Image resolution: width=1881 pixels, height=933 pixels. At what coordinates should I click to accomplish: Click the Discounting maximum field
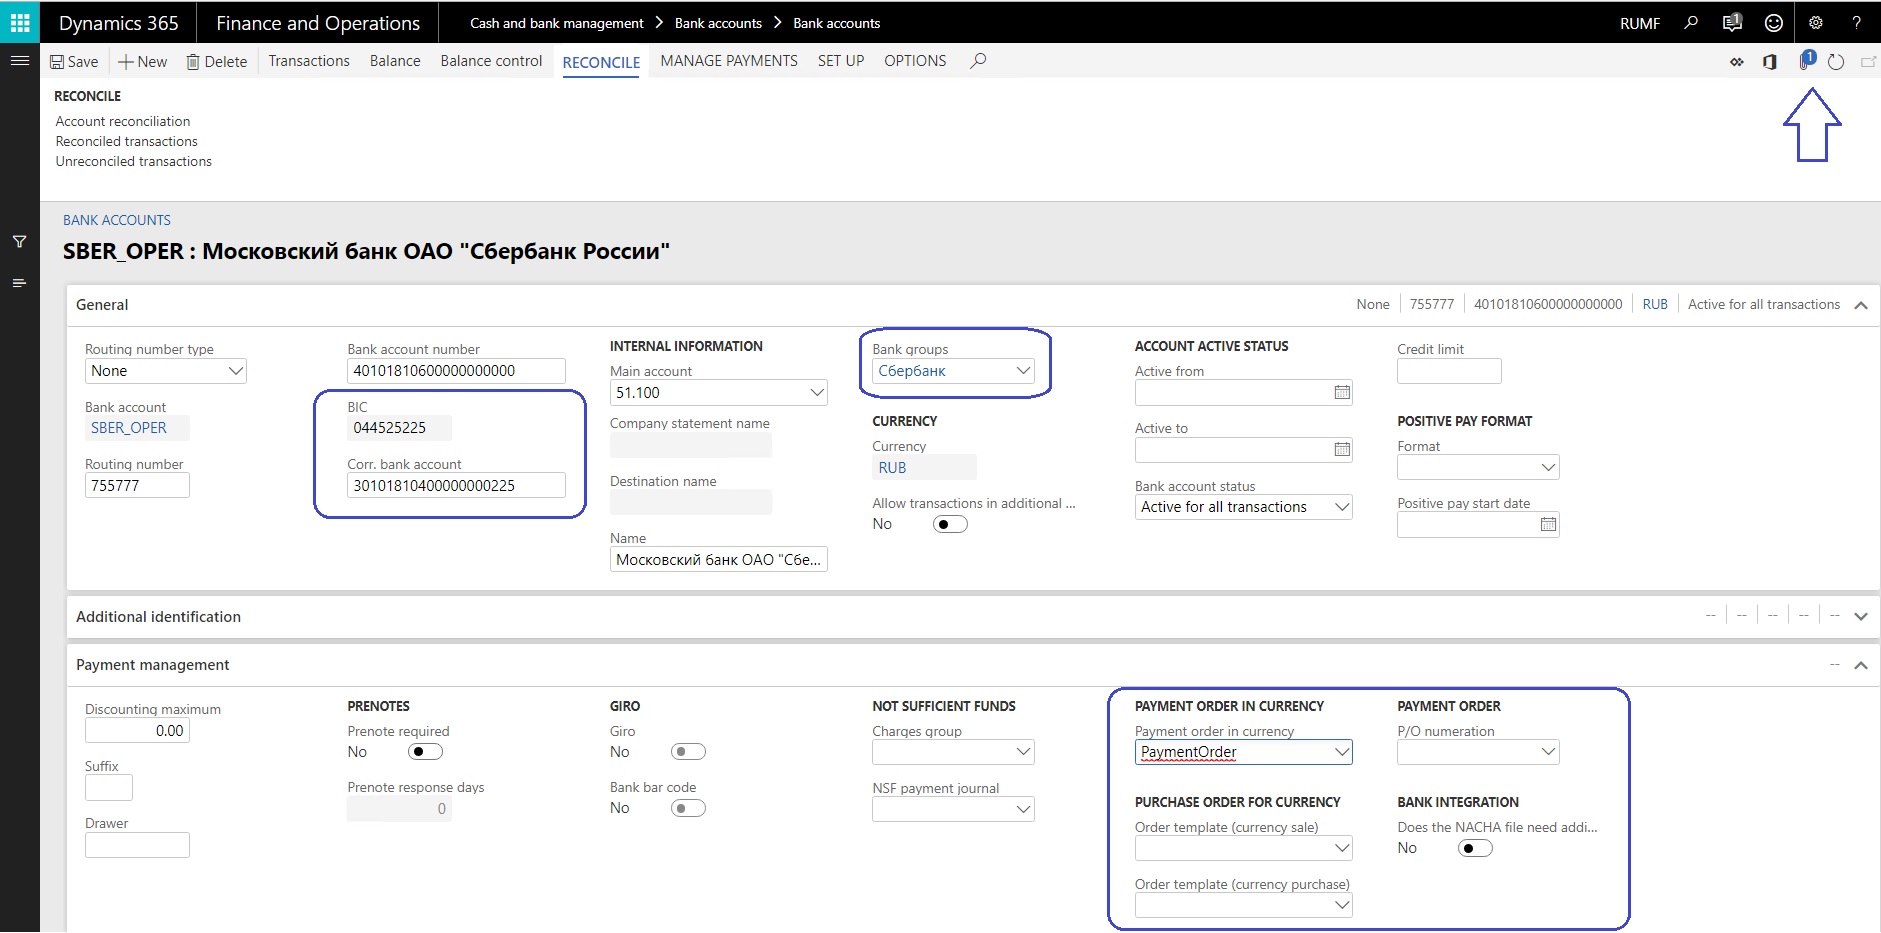click(x=137, y=730)
